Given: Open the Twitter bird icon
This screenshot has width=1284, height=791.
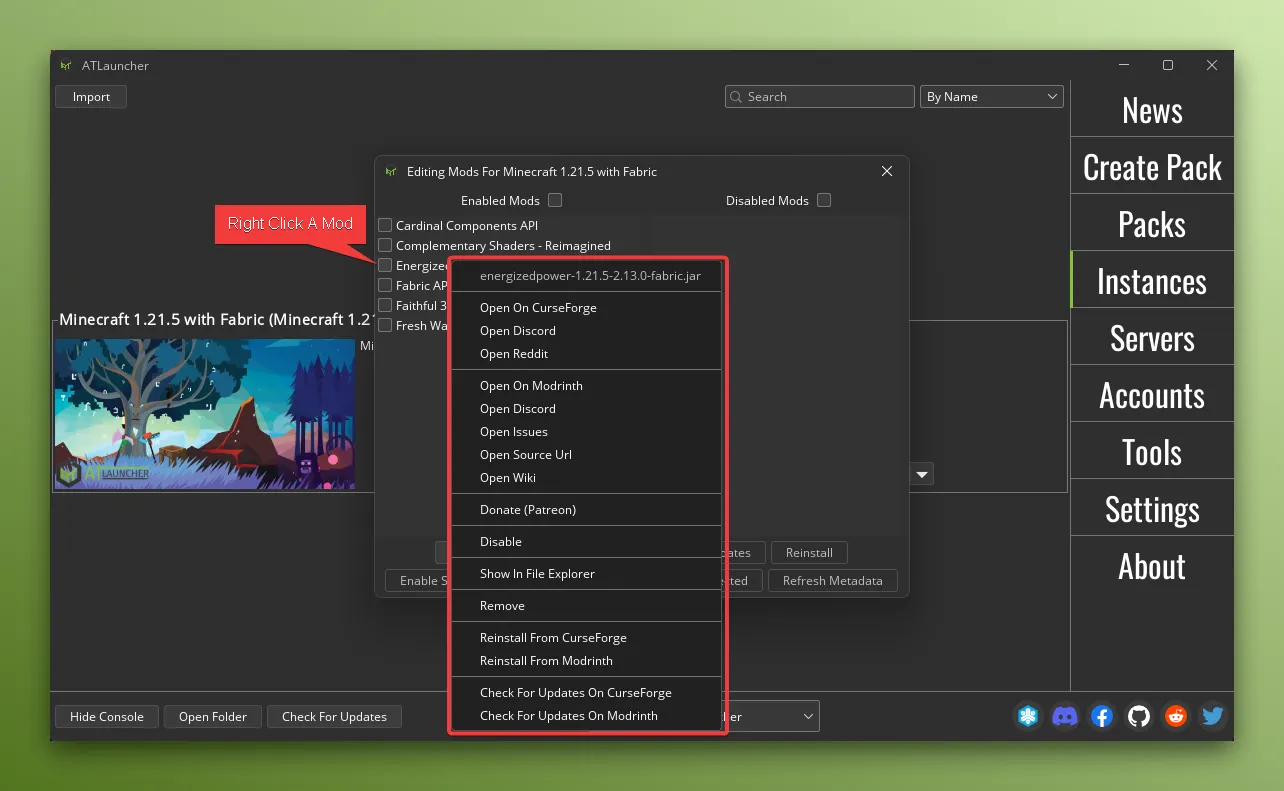Looking at the screenshot, I should click(x=1212, y=716).
